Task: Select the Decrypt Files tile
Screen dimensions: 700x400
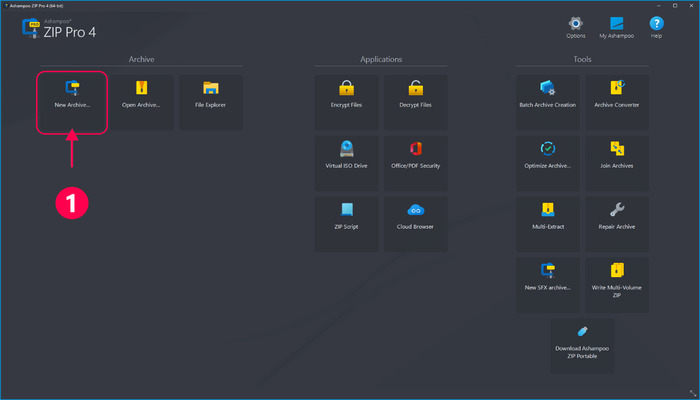Action: pos(416,102)
